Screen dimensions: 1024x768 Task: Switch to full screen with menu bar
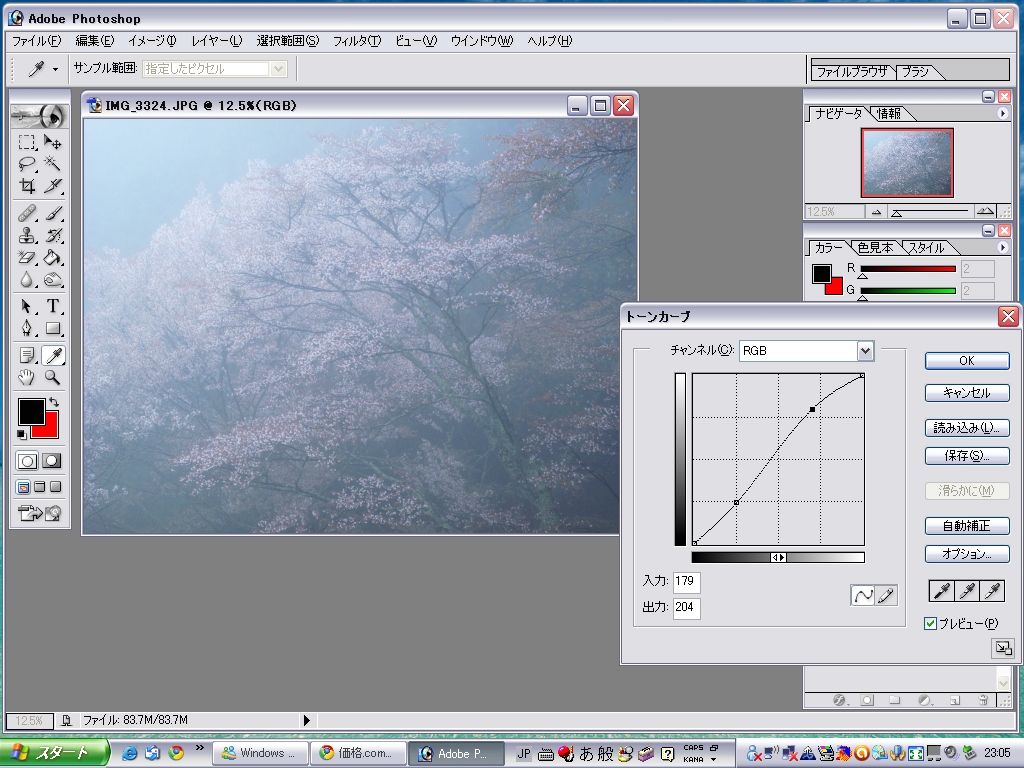[x=40, y=487]
